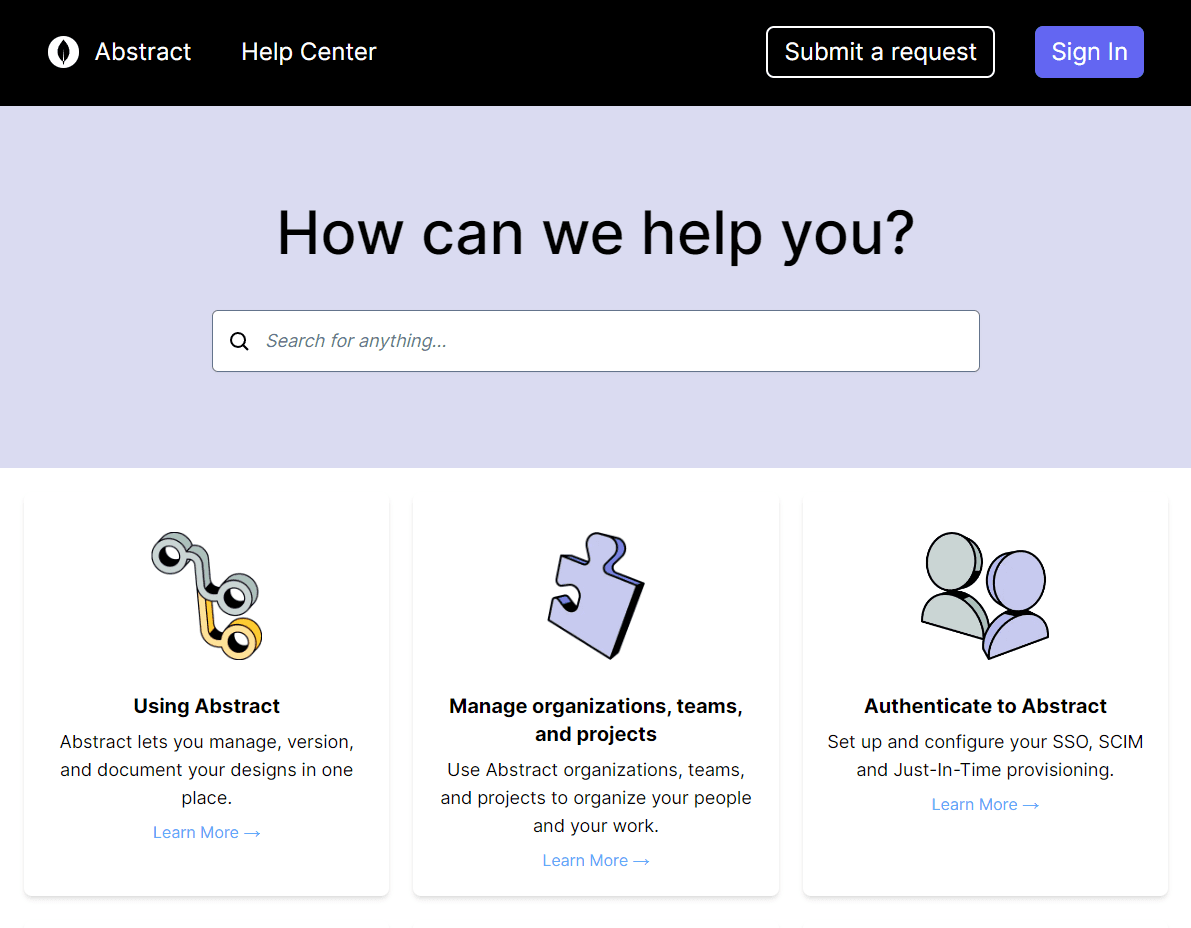The width and height of the screenshot is (1191, 928).
Task: Click text 'Use Abstract organizations, teams,'
Action: 596,770
